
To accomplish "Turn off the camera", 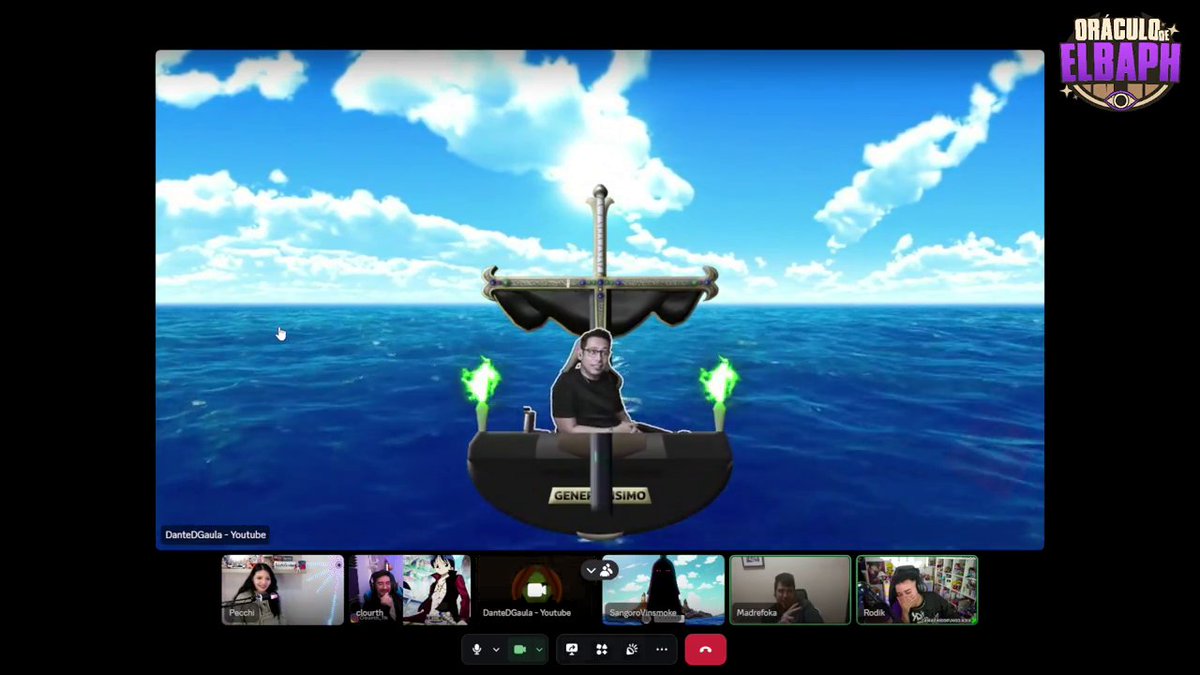I will click(x=520, y=649).
